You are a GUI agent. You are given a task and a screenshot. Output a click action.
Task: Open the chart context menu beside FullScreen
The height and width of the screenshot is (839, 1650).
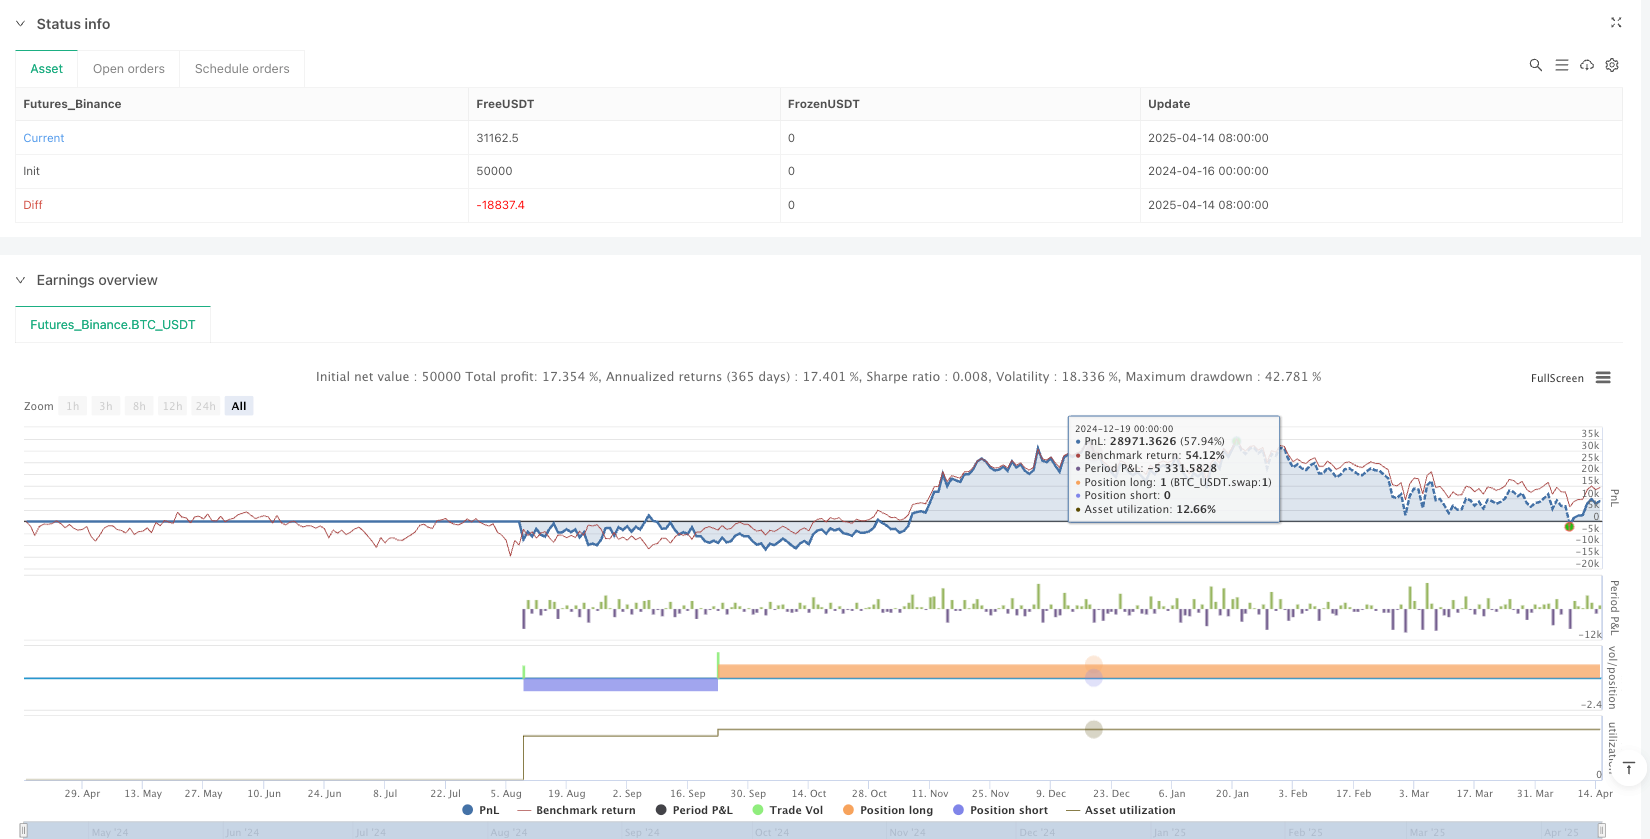point(1603,378)
